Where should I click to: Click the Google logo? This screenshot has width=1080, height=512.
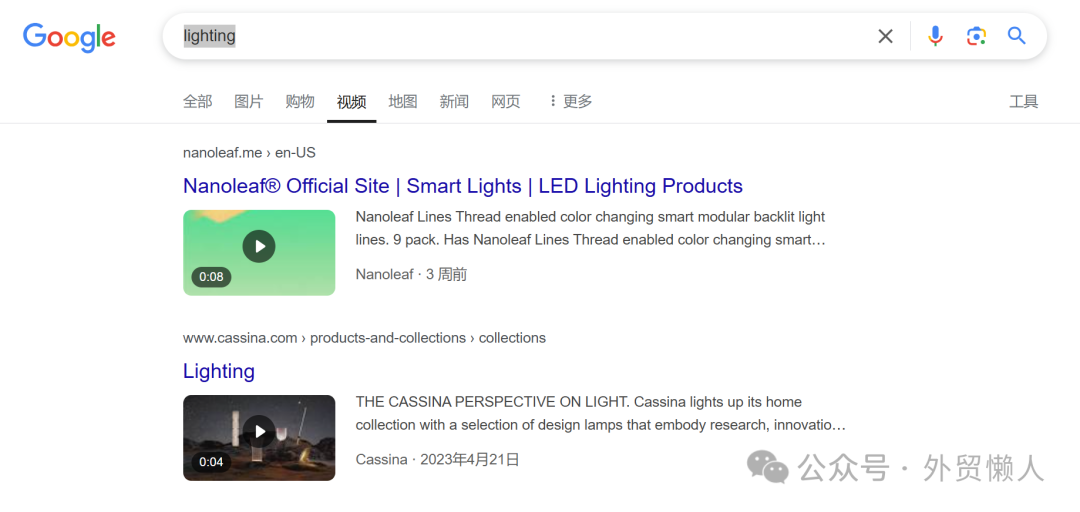coord(69,38)
